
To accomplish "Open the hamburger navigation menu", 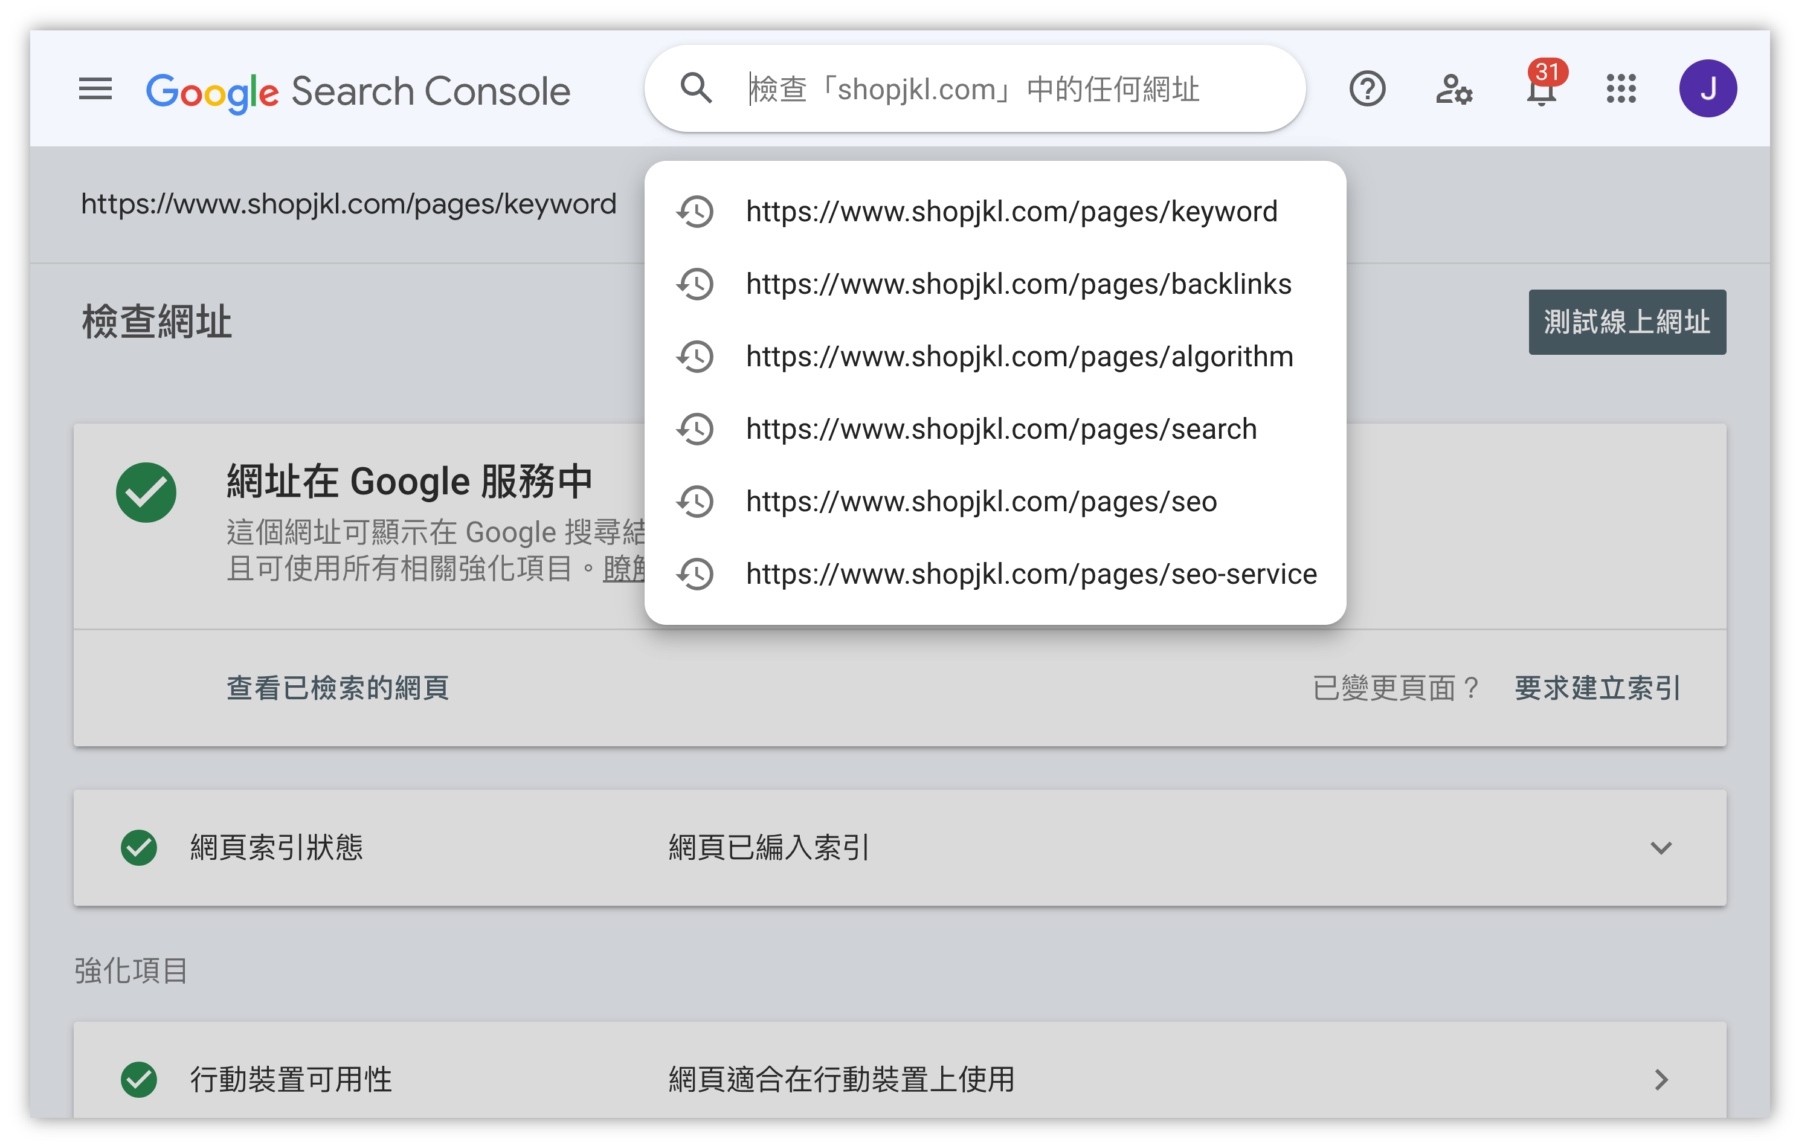I will 95,90.
